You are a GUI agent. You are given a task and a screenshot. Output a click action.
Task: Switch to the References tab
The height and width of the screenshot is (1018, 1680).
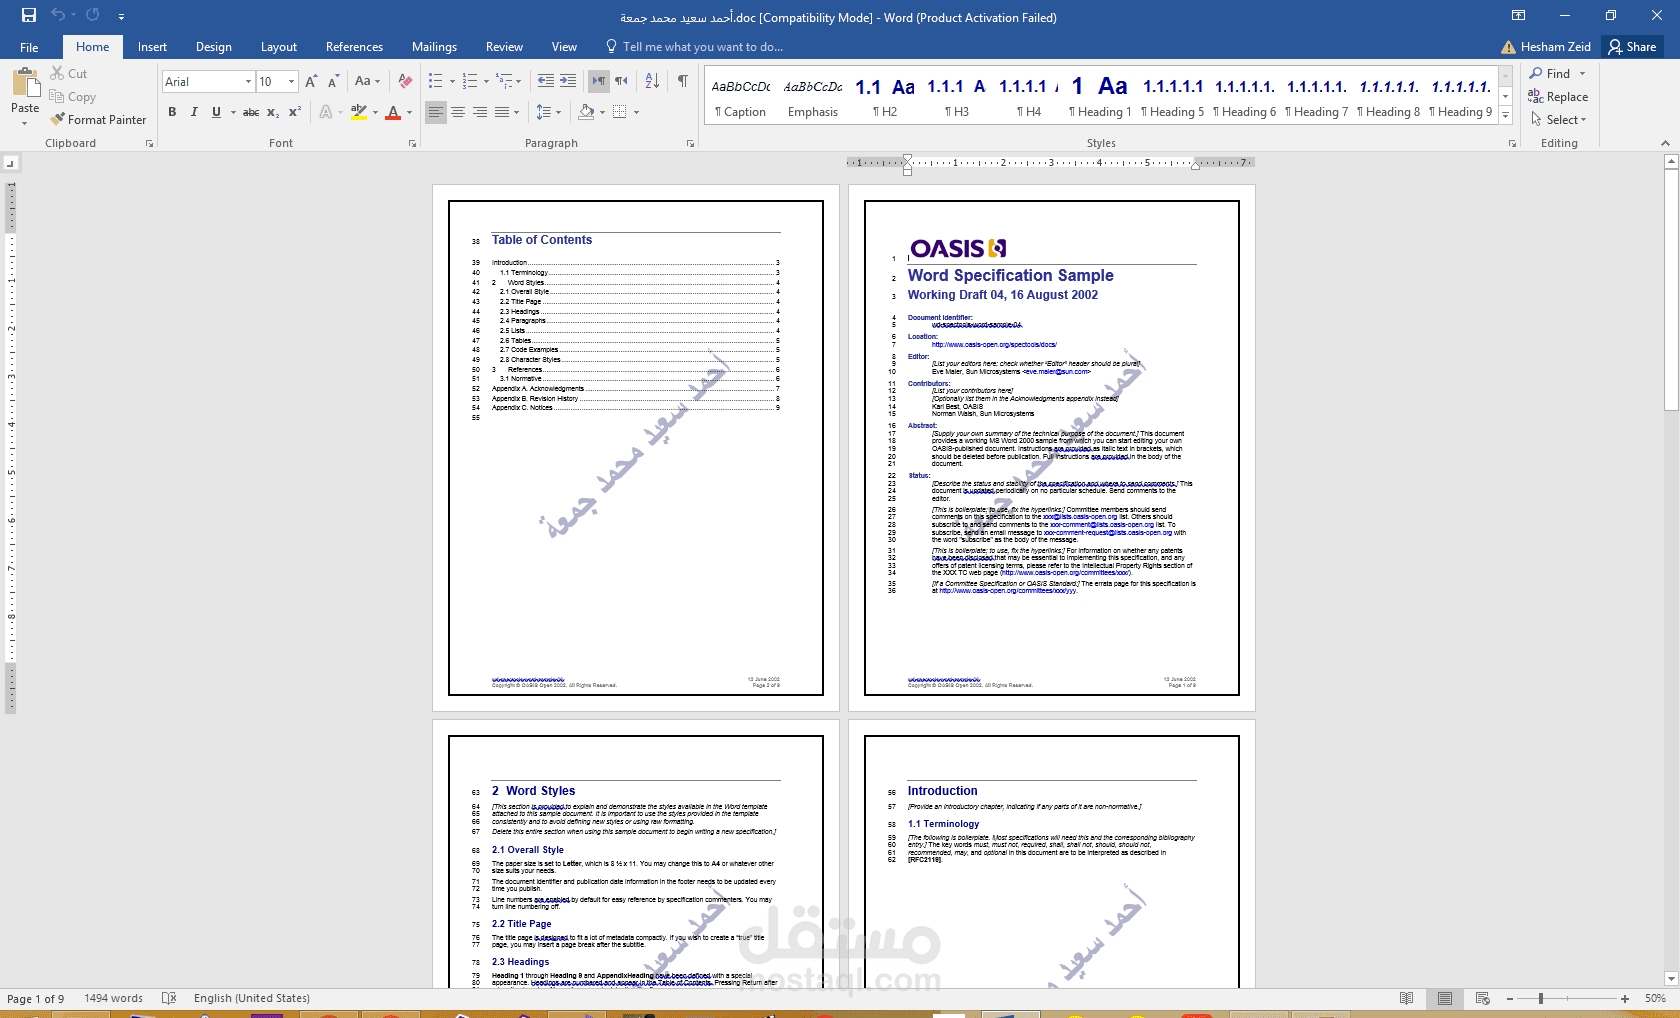coord(354,47)
